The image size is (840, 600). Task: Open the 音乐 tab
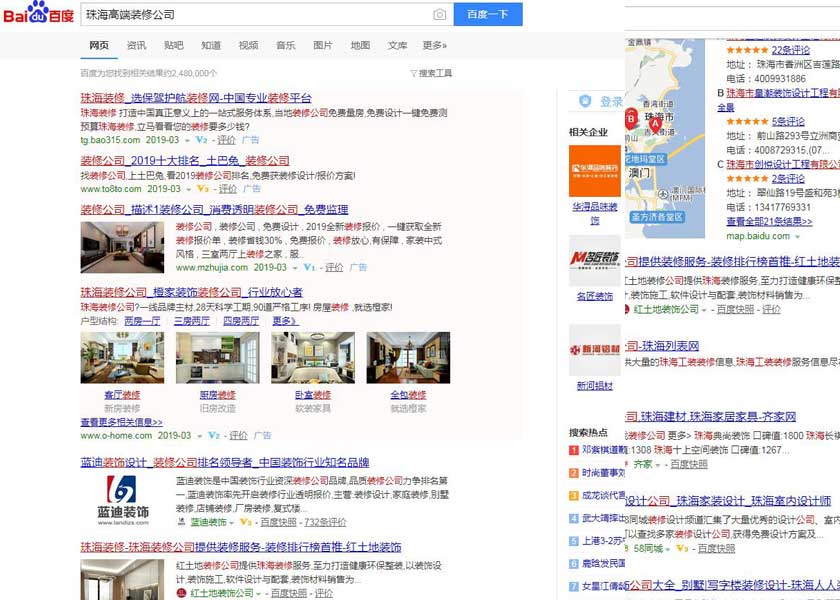tap(286, 46)
